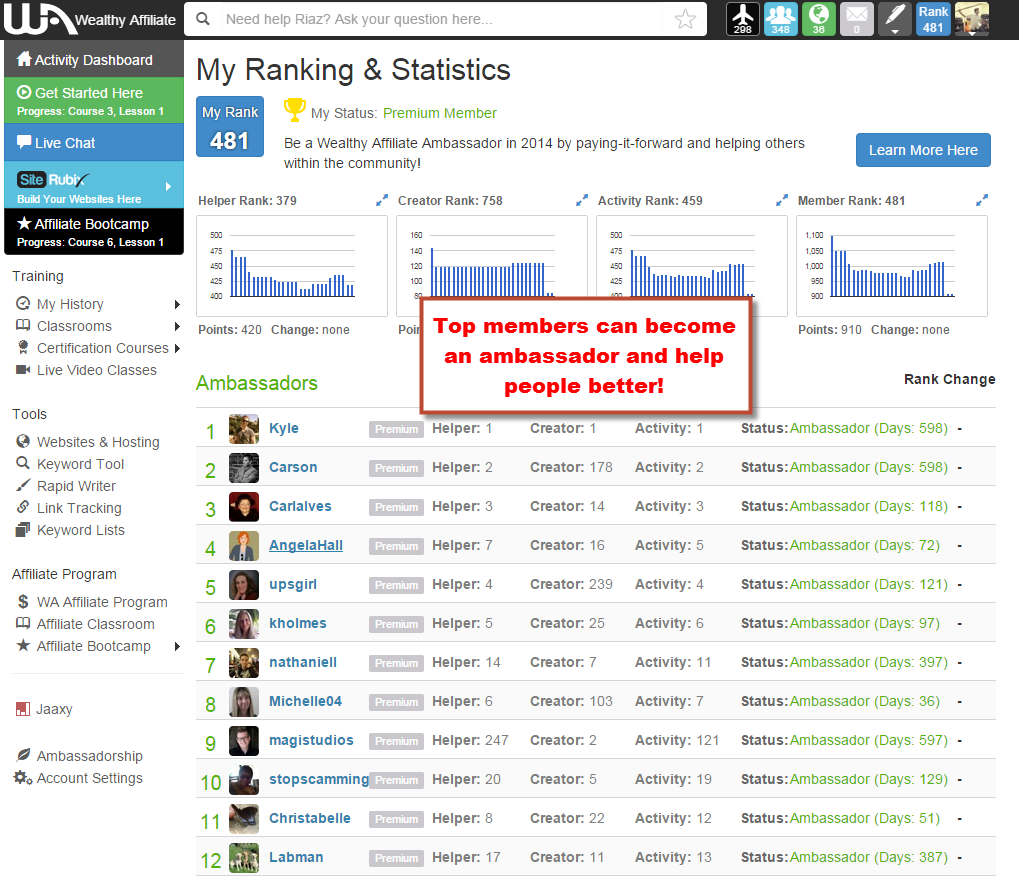
Task: Click the Ambassadors section heading
Action: [x=257, y=383]
